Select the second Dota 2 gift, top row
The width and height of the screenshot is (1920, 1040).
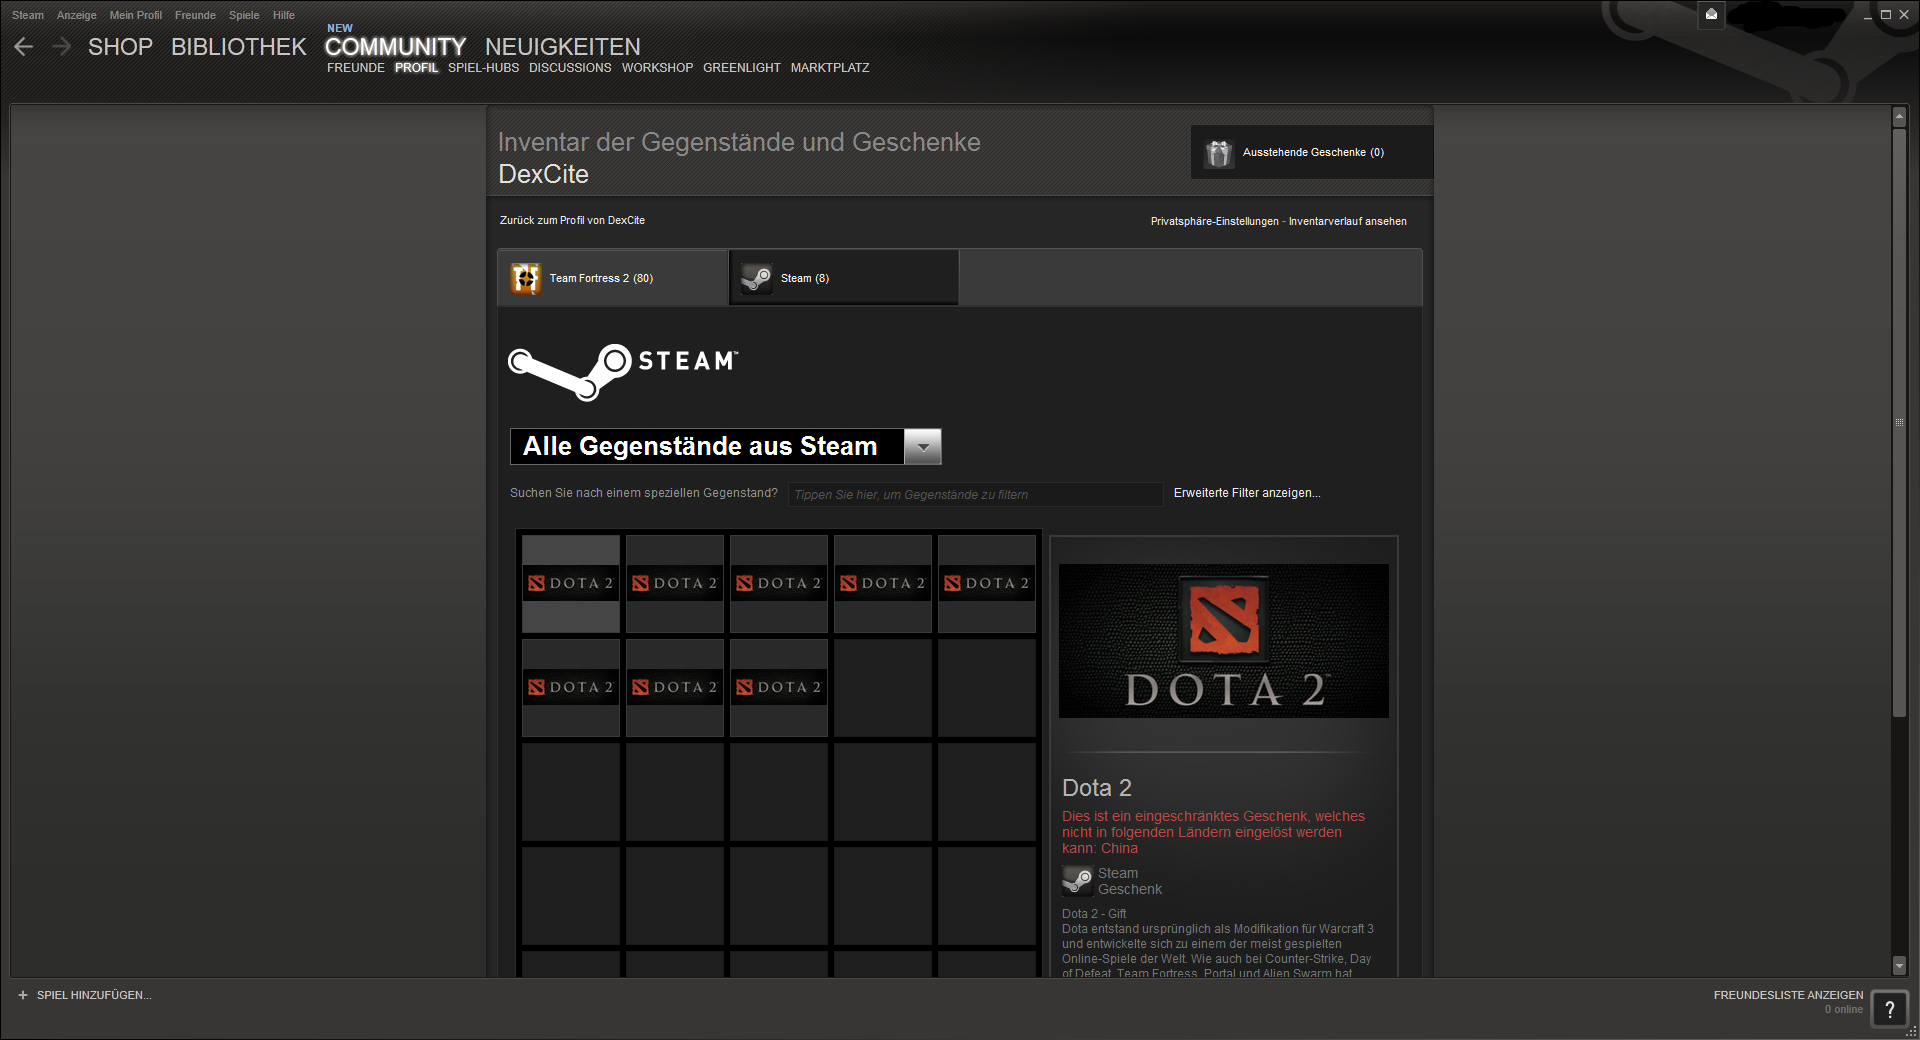pyautogui.click(x=675, y=583)
